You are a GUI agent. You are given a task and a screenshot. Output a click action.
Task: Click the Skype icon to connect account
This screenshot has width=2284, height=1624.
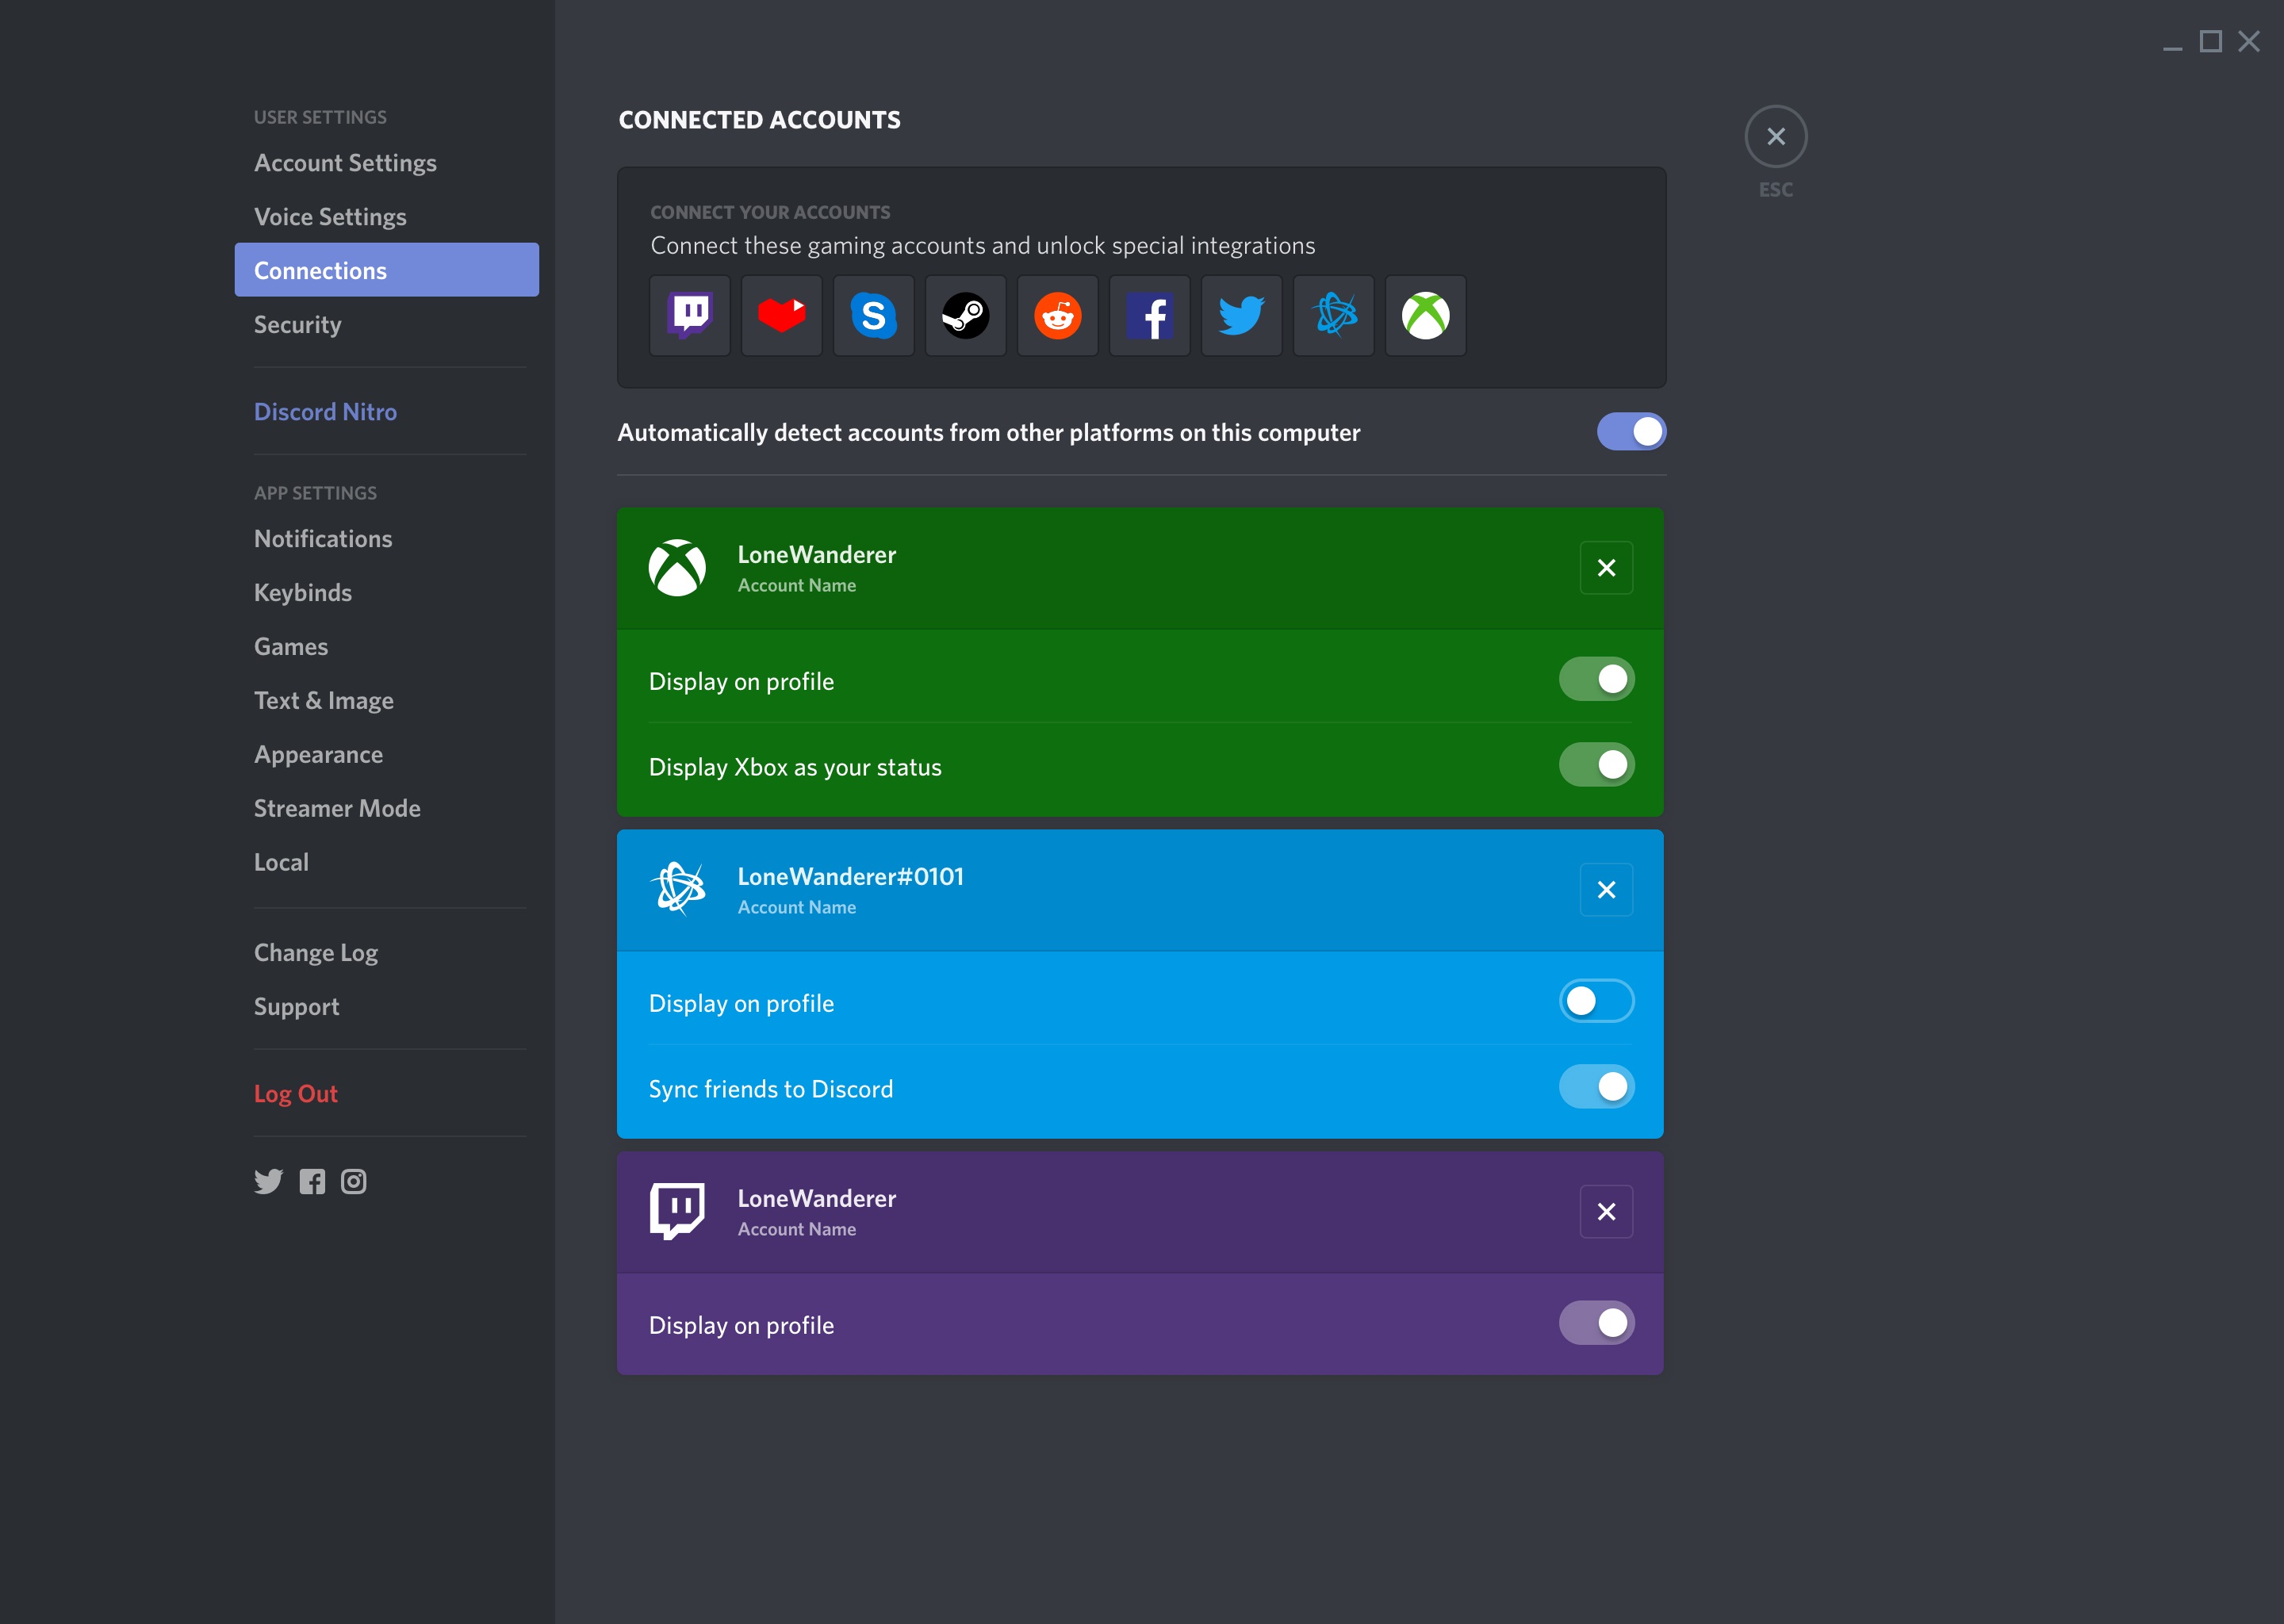pyautogui.click(x=873, y=315)
